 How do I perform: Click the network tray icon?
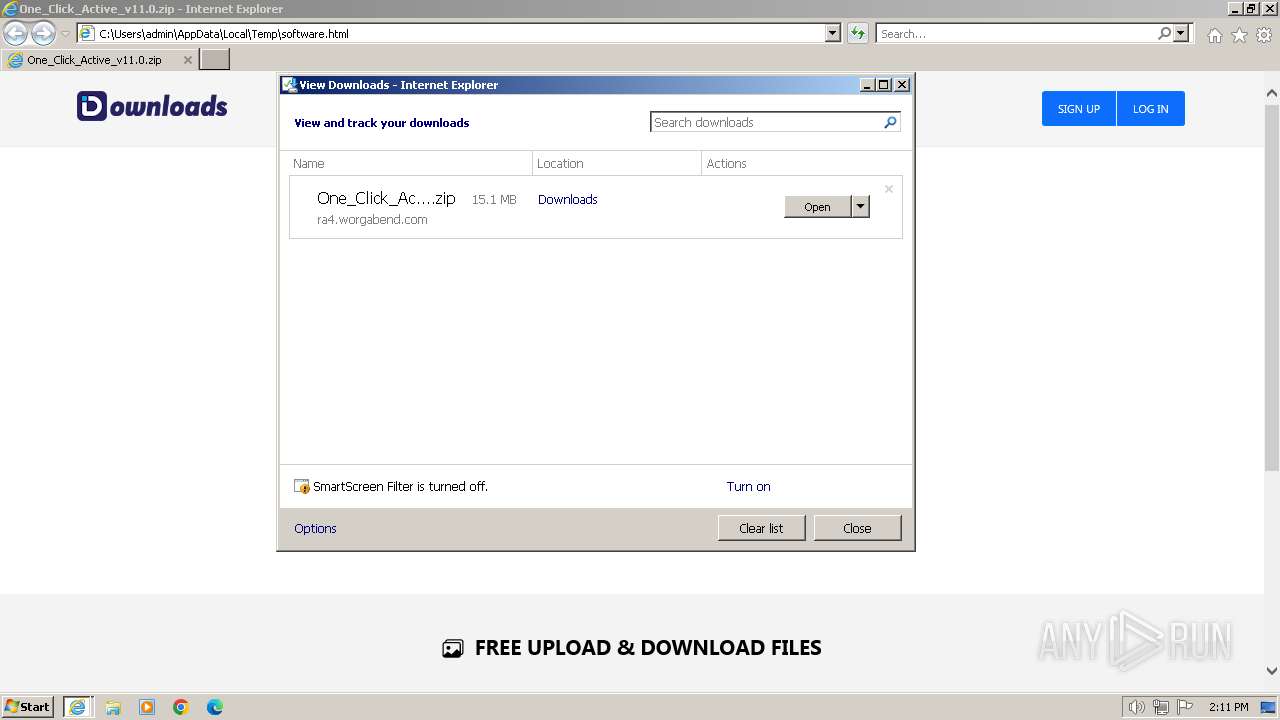(1161, 707)
